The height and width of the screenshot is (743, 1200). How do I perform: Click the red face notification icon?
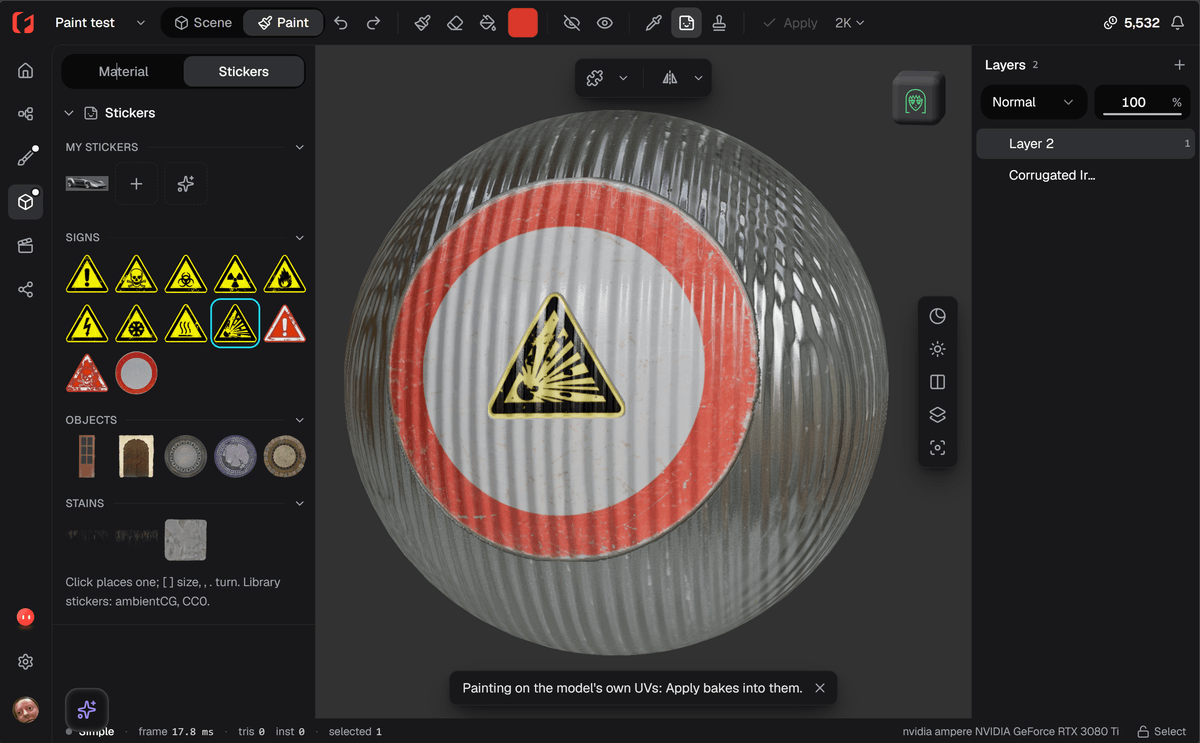click(x=26, y=618)
